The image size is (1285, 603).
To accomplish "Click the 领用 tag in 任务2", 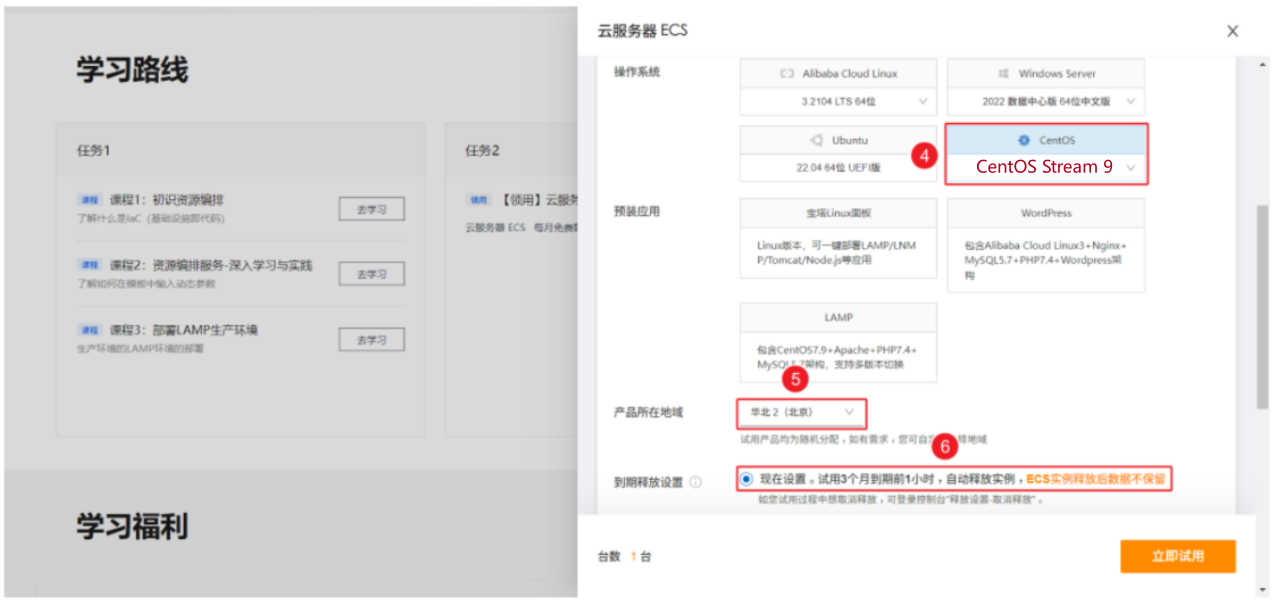I will tap(478, 200).
